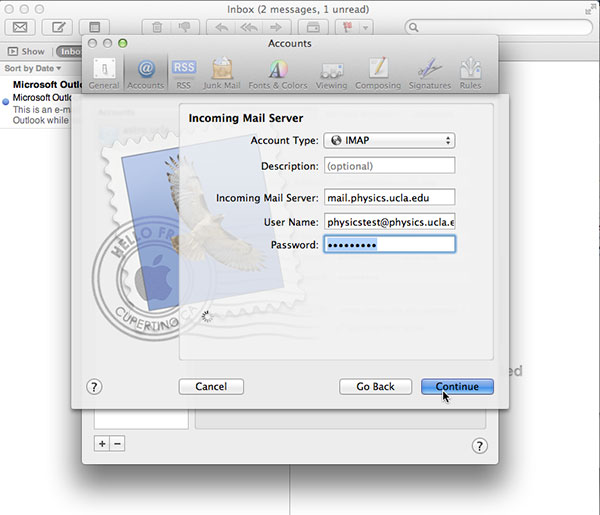Open General preferences tab
The height and width of the screenshot is (515, 600).
104,74
